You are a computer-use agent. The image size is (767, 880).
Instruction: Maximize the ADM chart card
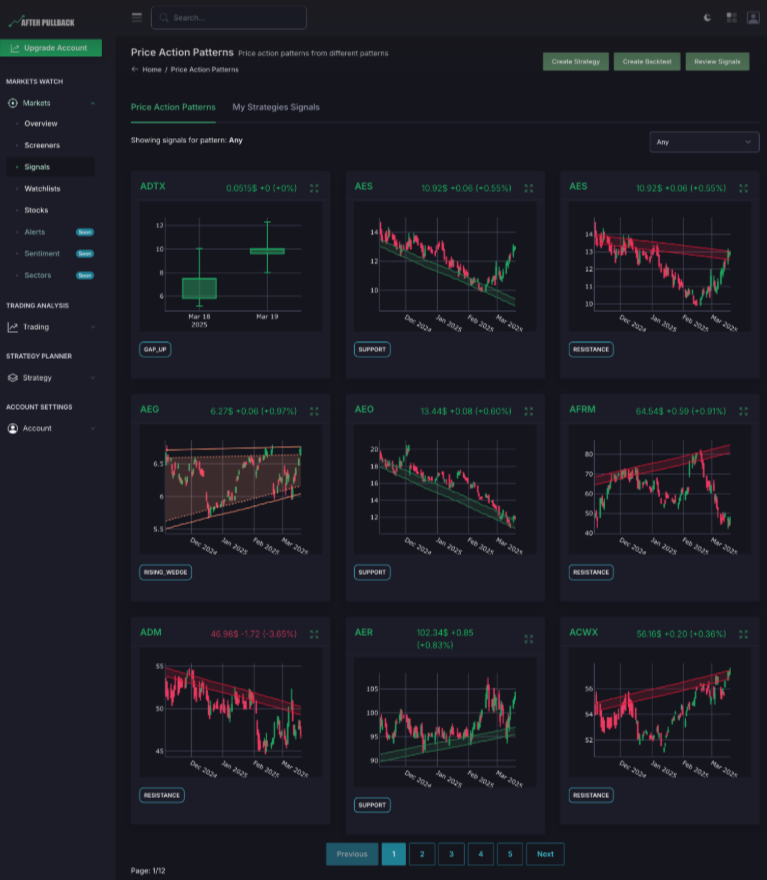coord(314,634)
